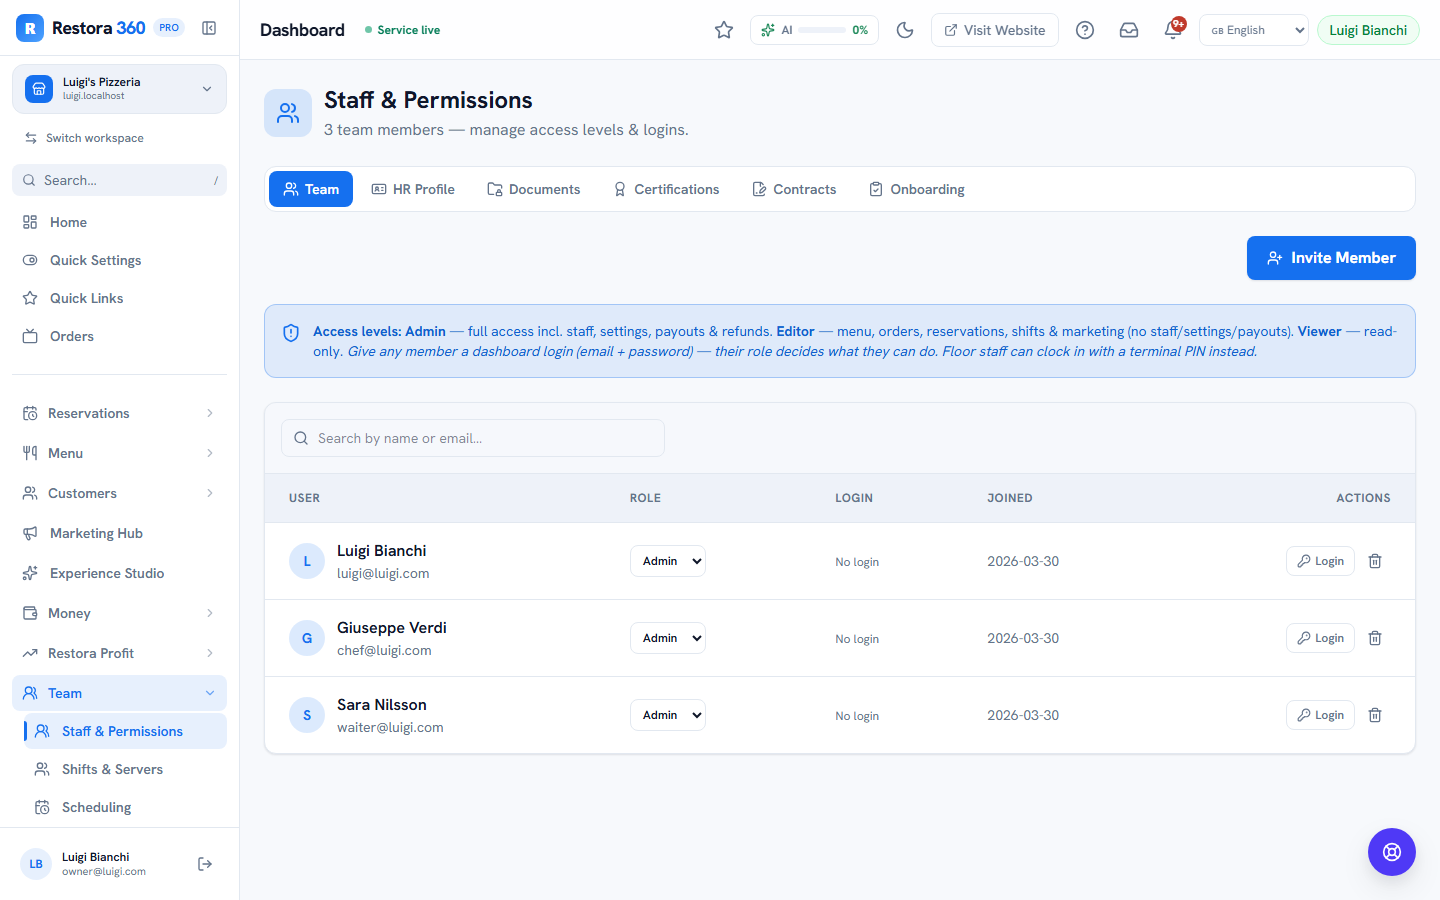Viewport: 1440px width, 900px height.
Task: Click Login button for Luigi Bianchi
Action: click(x=1320, y=561)
